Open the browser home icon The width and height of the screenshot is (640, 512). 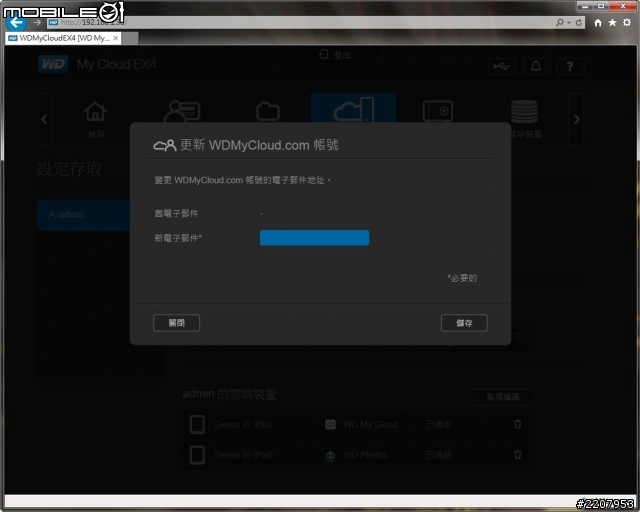tap(598, 23)
